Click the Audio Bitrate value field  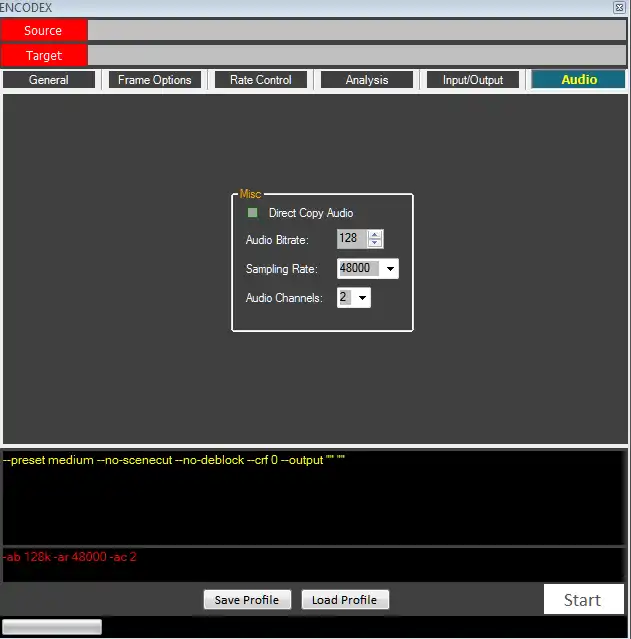pos(352,238)
